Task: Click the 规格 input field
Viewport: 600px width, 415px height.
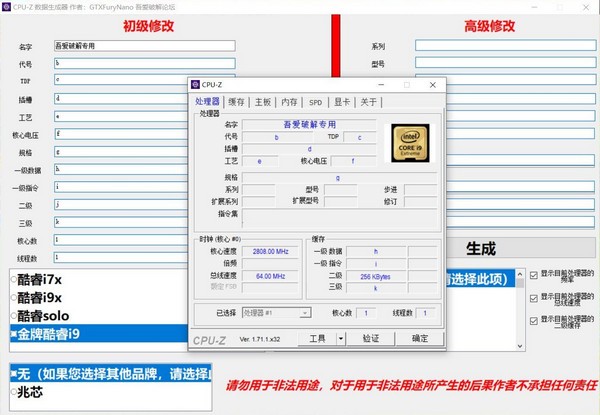Action: 121,152
